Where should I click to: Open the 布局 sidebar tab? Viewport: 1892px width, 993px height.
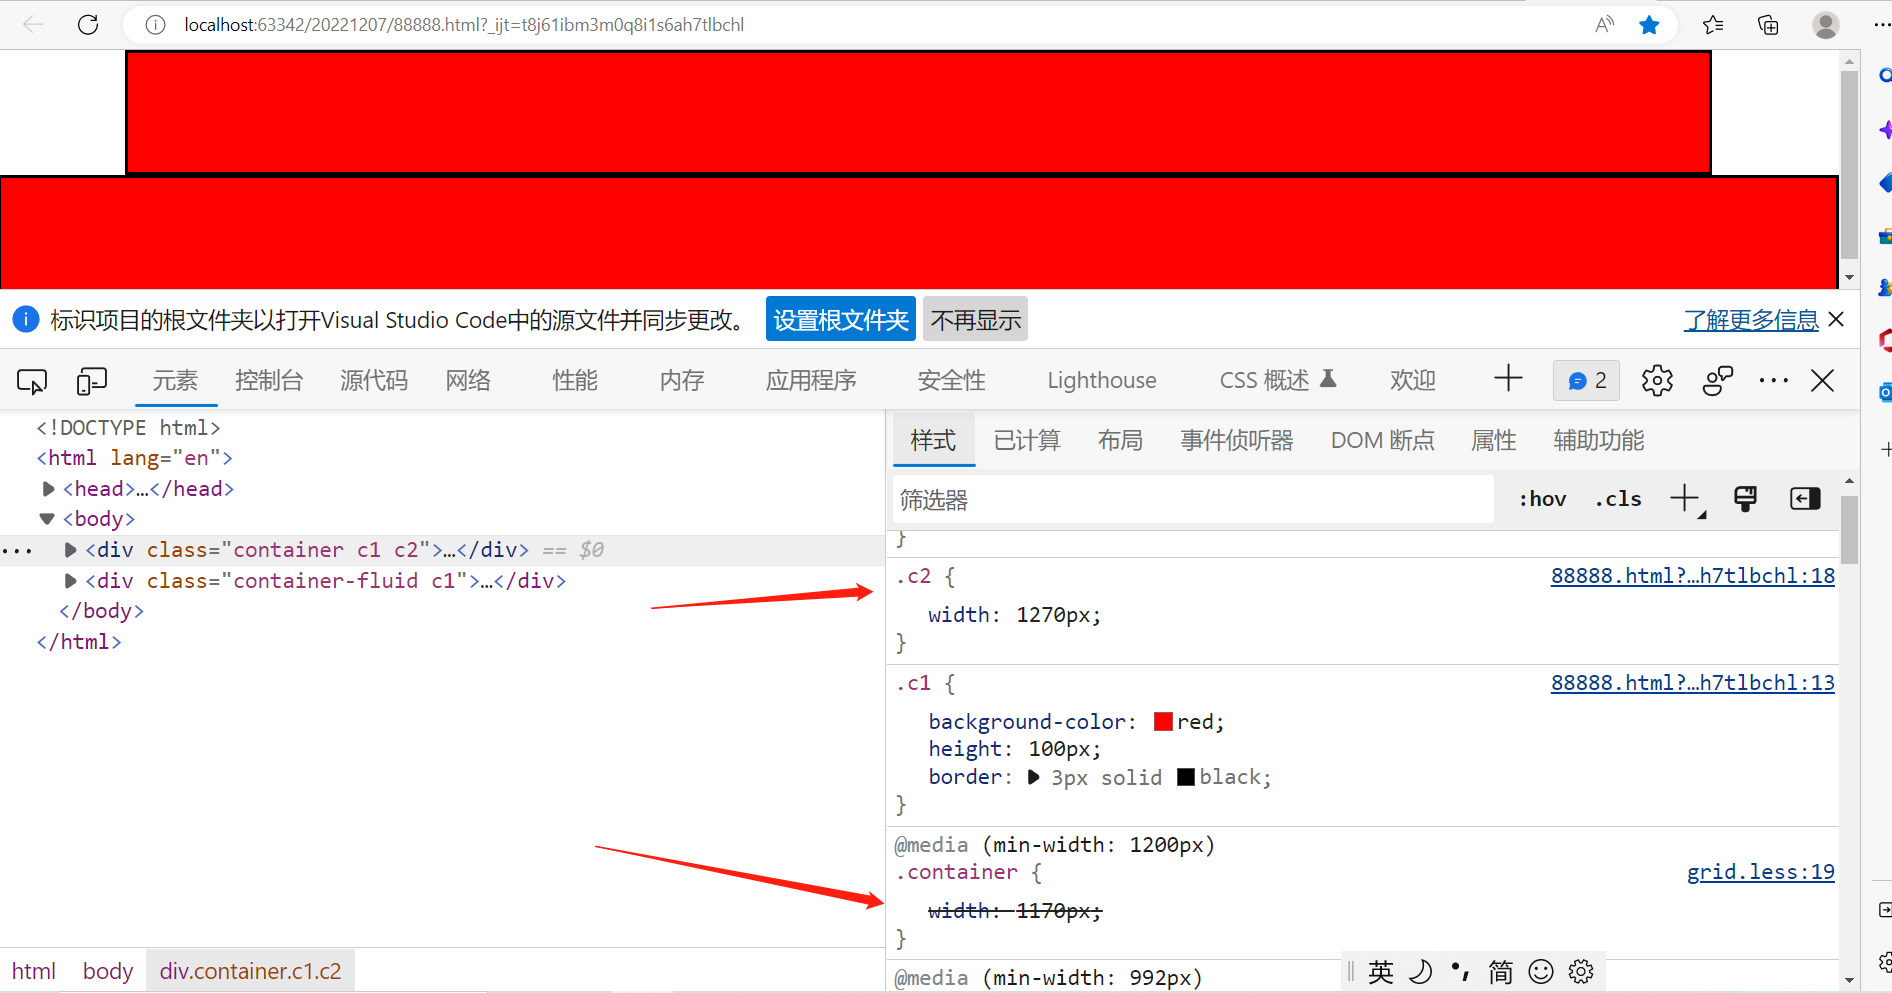click(1120, 441)
